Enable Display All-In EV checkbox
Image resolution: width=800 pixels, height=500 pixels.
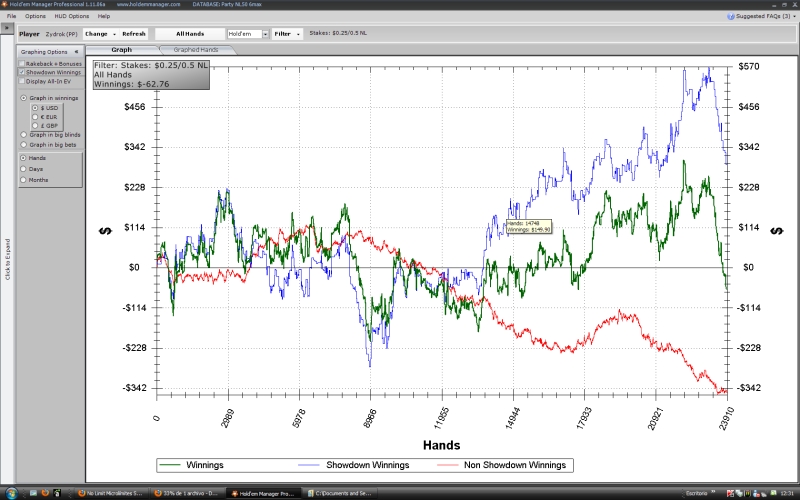tap(22, 81)
